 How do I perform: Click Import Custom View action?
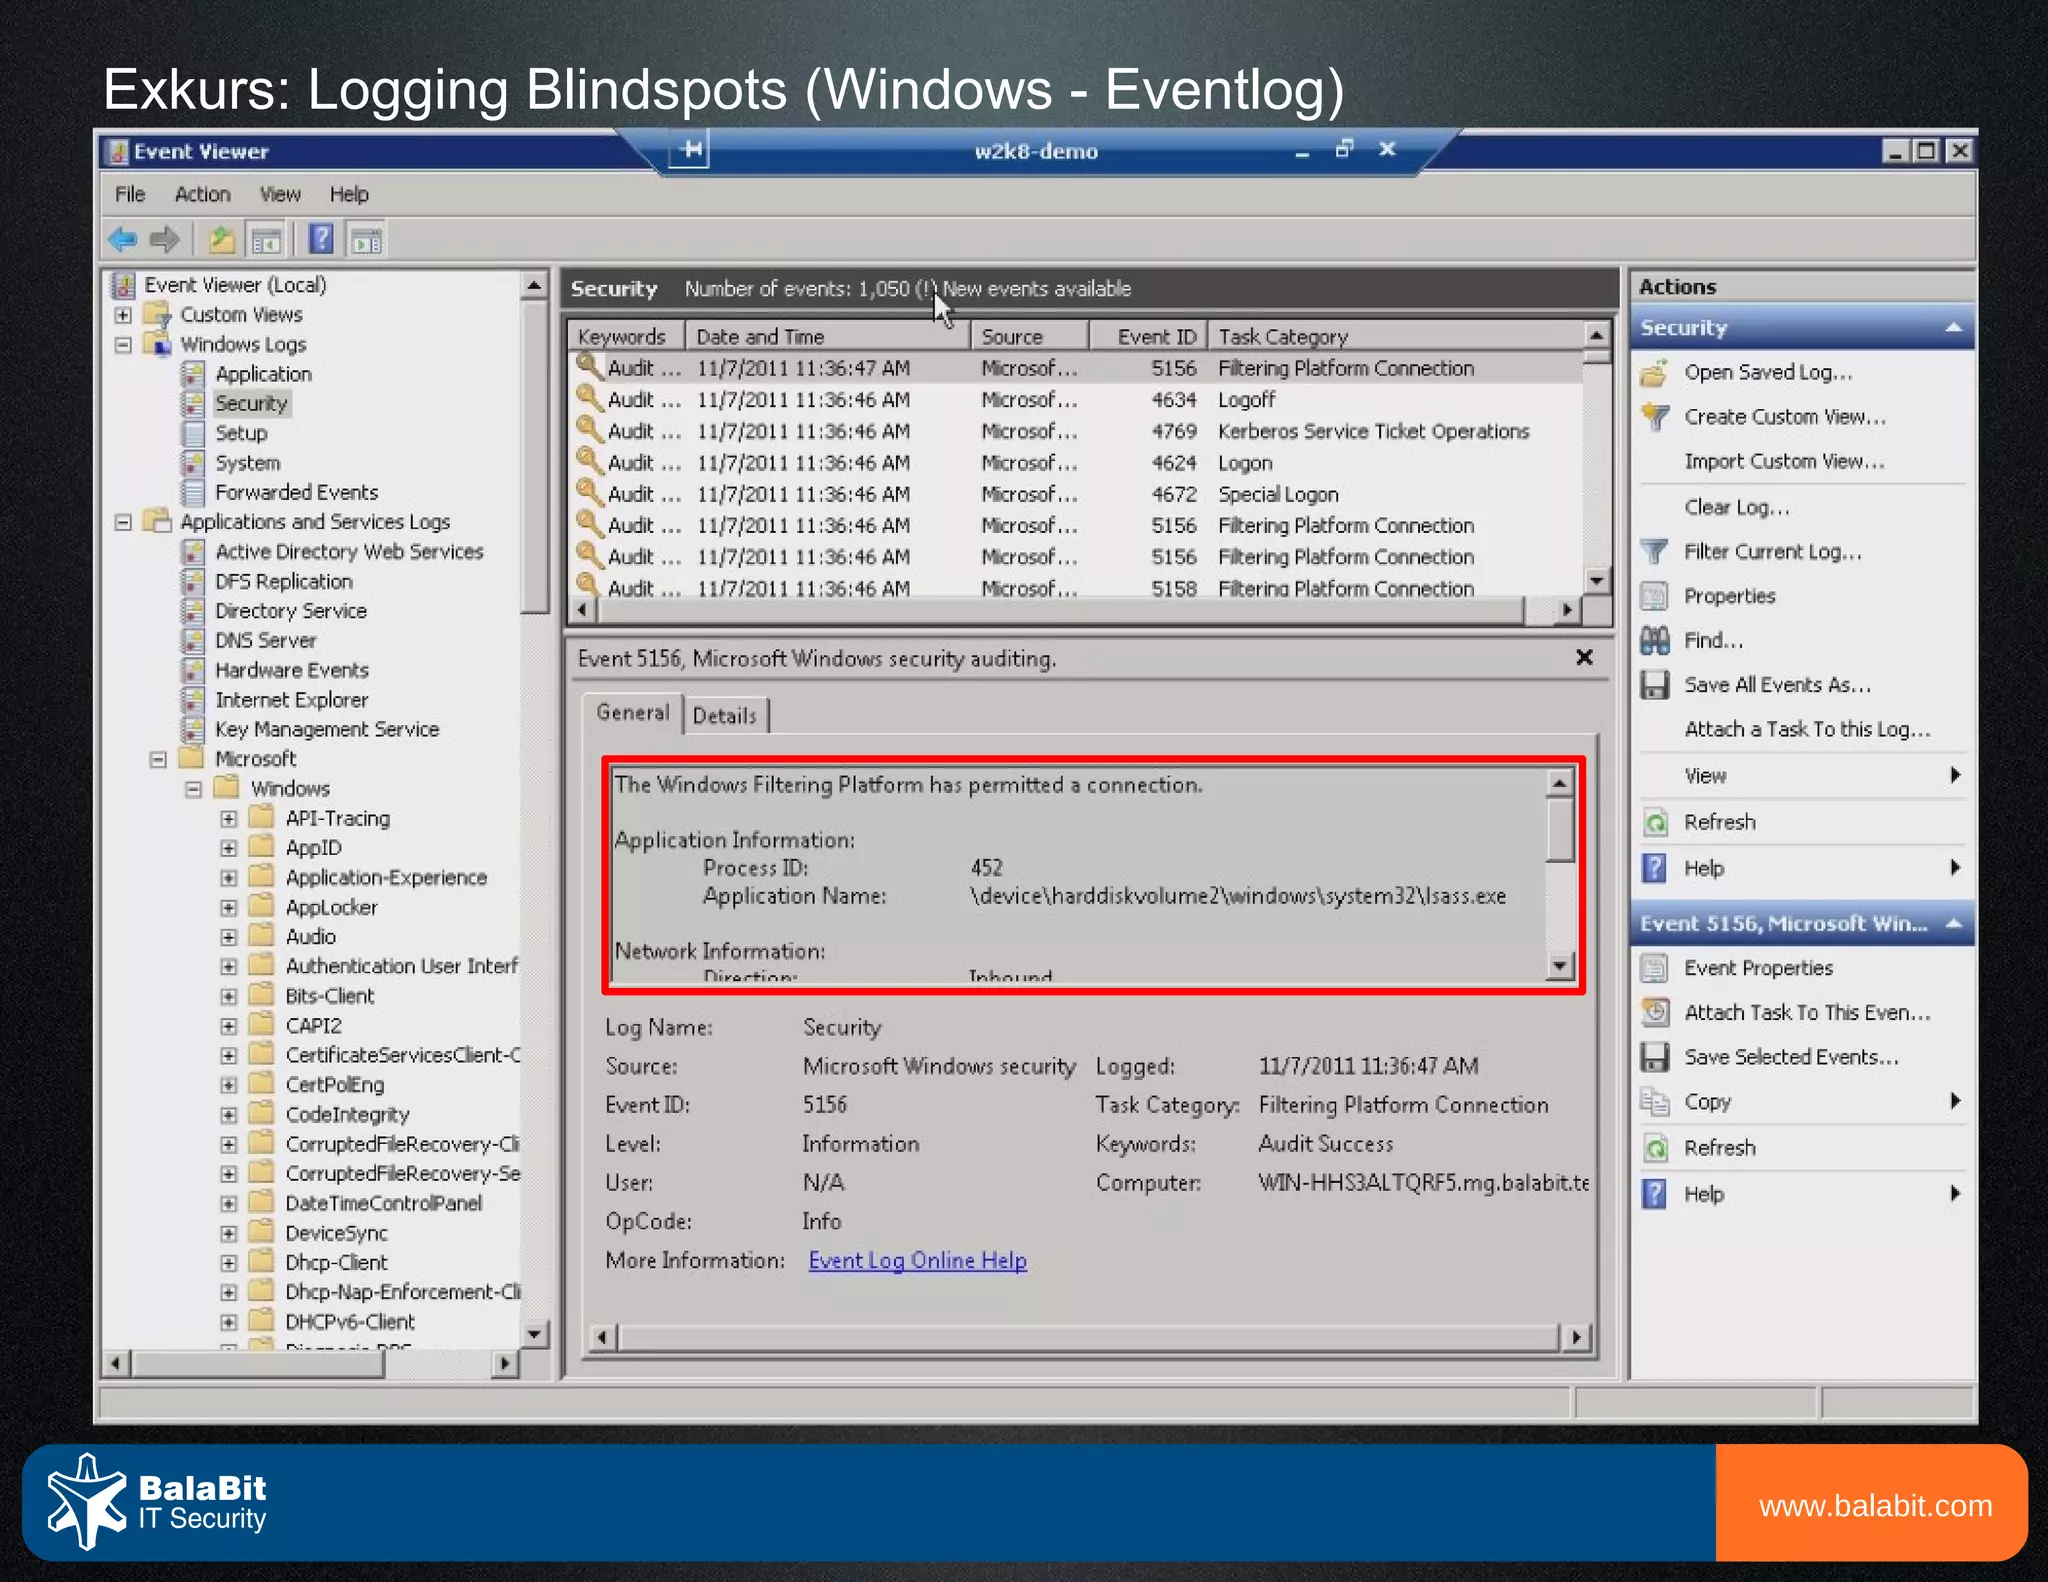(1784, 461)
